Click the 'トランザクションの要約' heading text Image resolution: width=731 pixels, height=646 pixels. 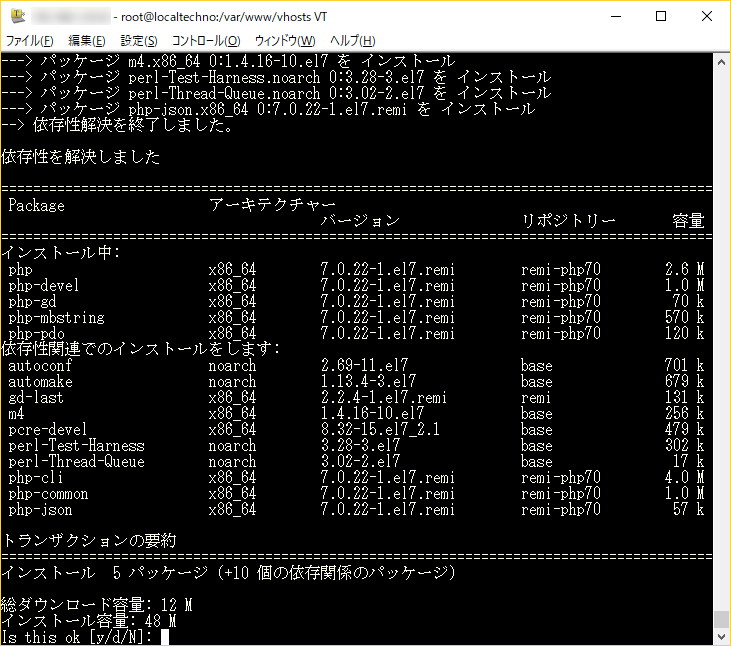point(89,540)
